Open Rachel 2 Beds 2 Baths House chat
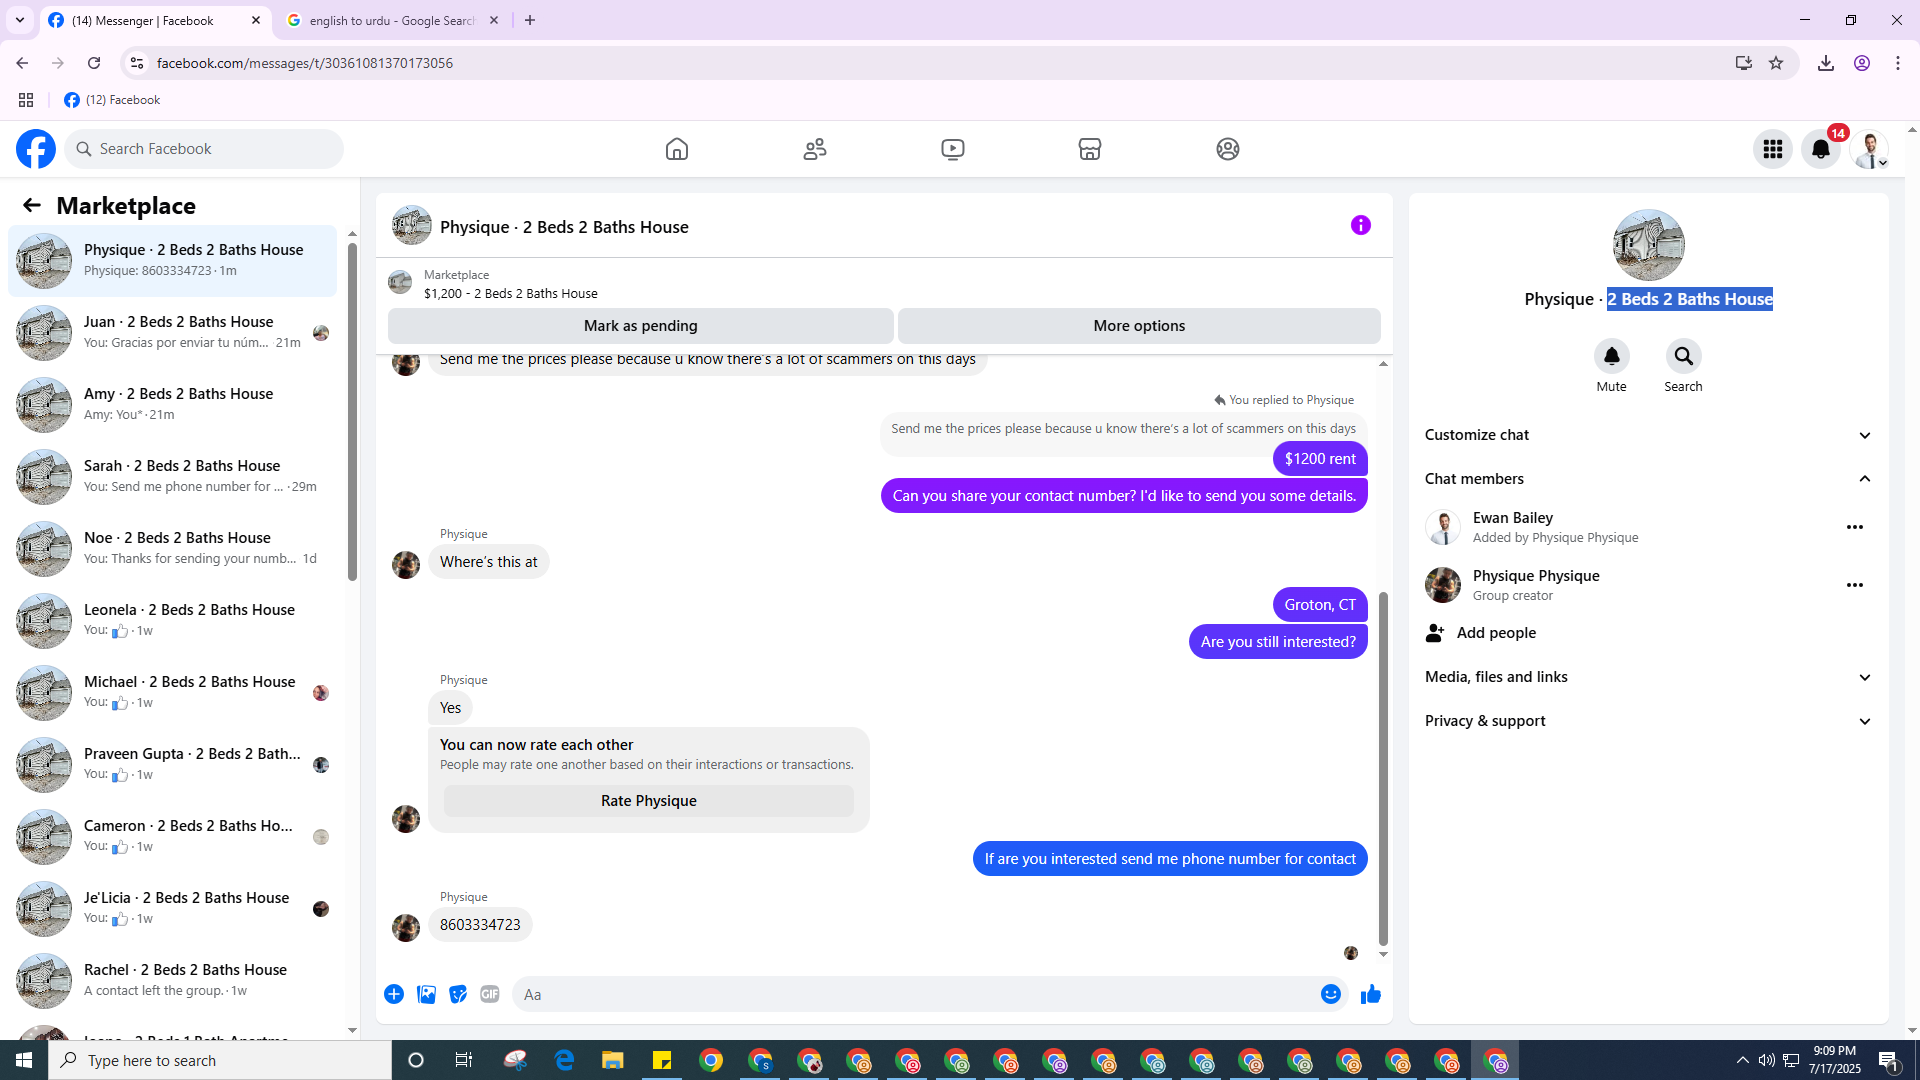The height and width of the screenshot is (1080, 1920). 172,981
